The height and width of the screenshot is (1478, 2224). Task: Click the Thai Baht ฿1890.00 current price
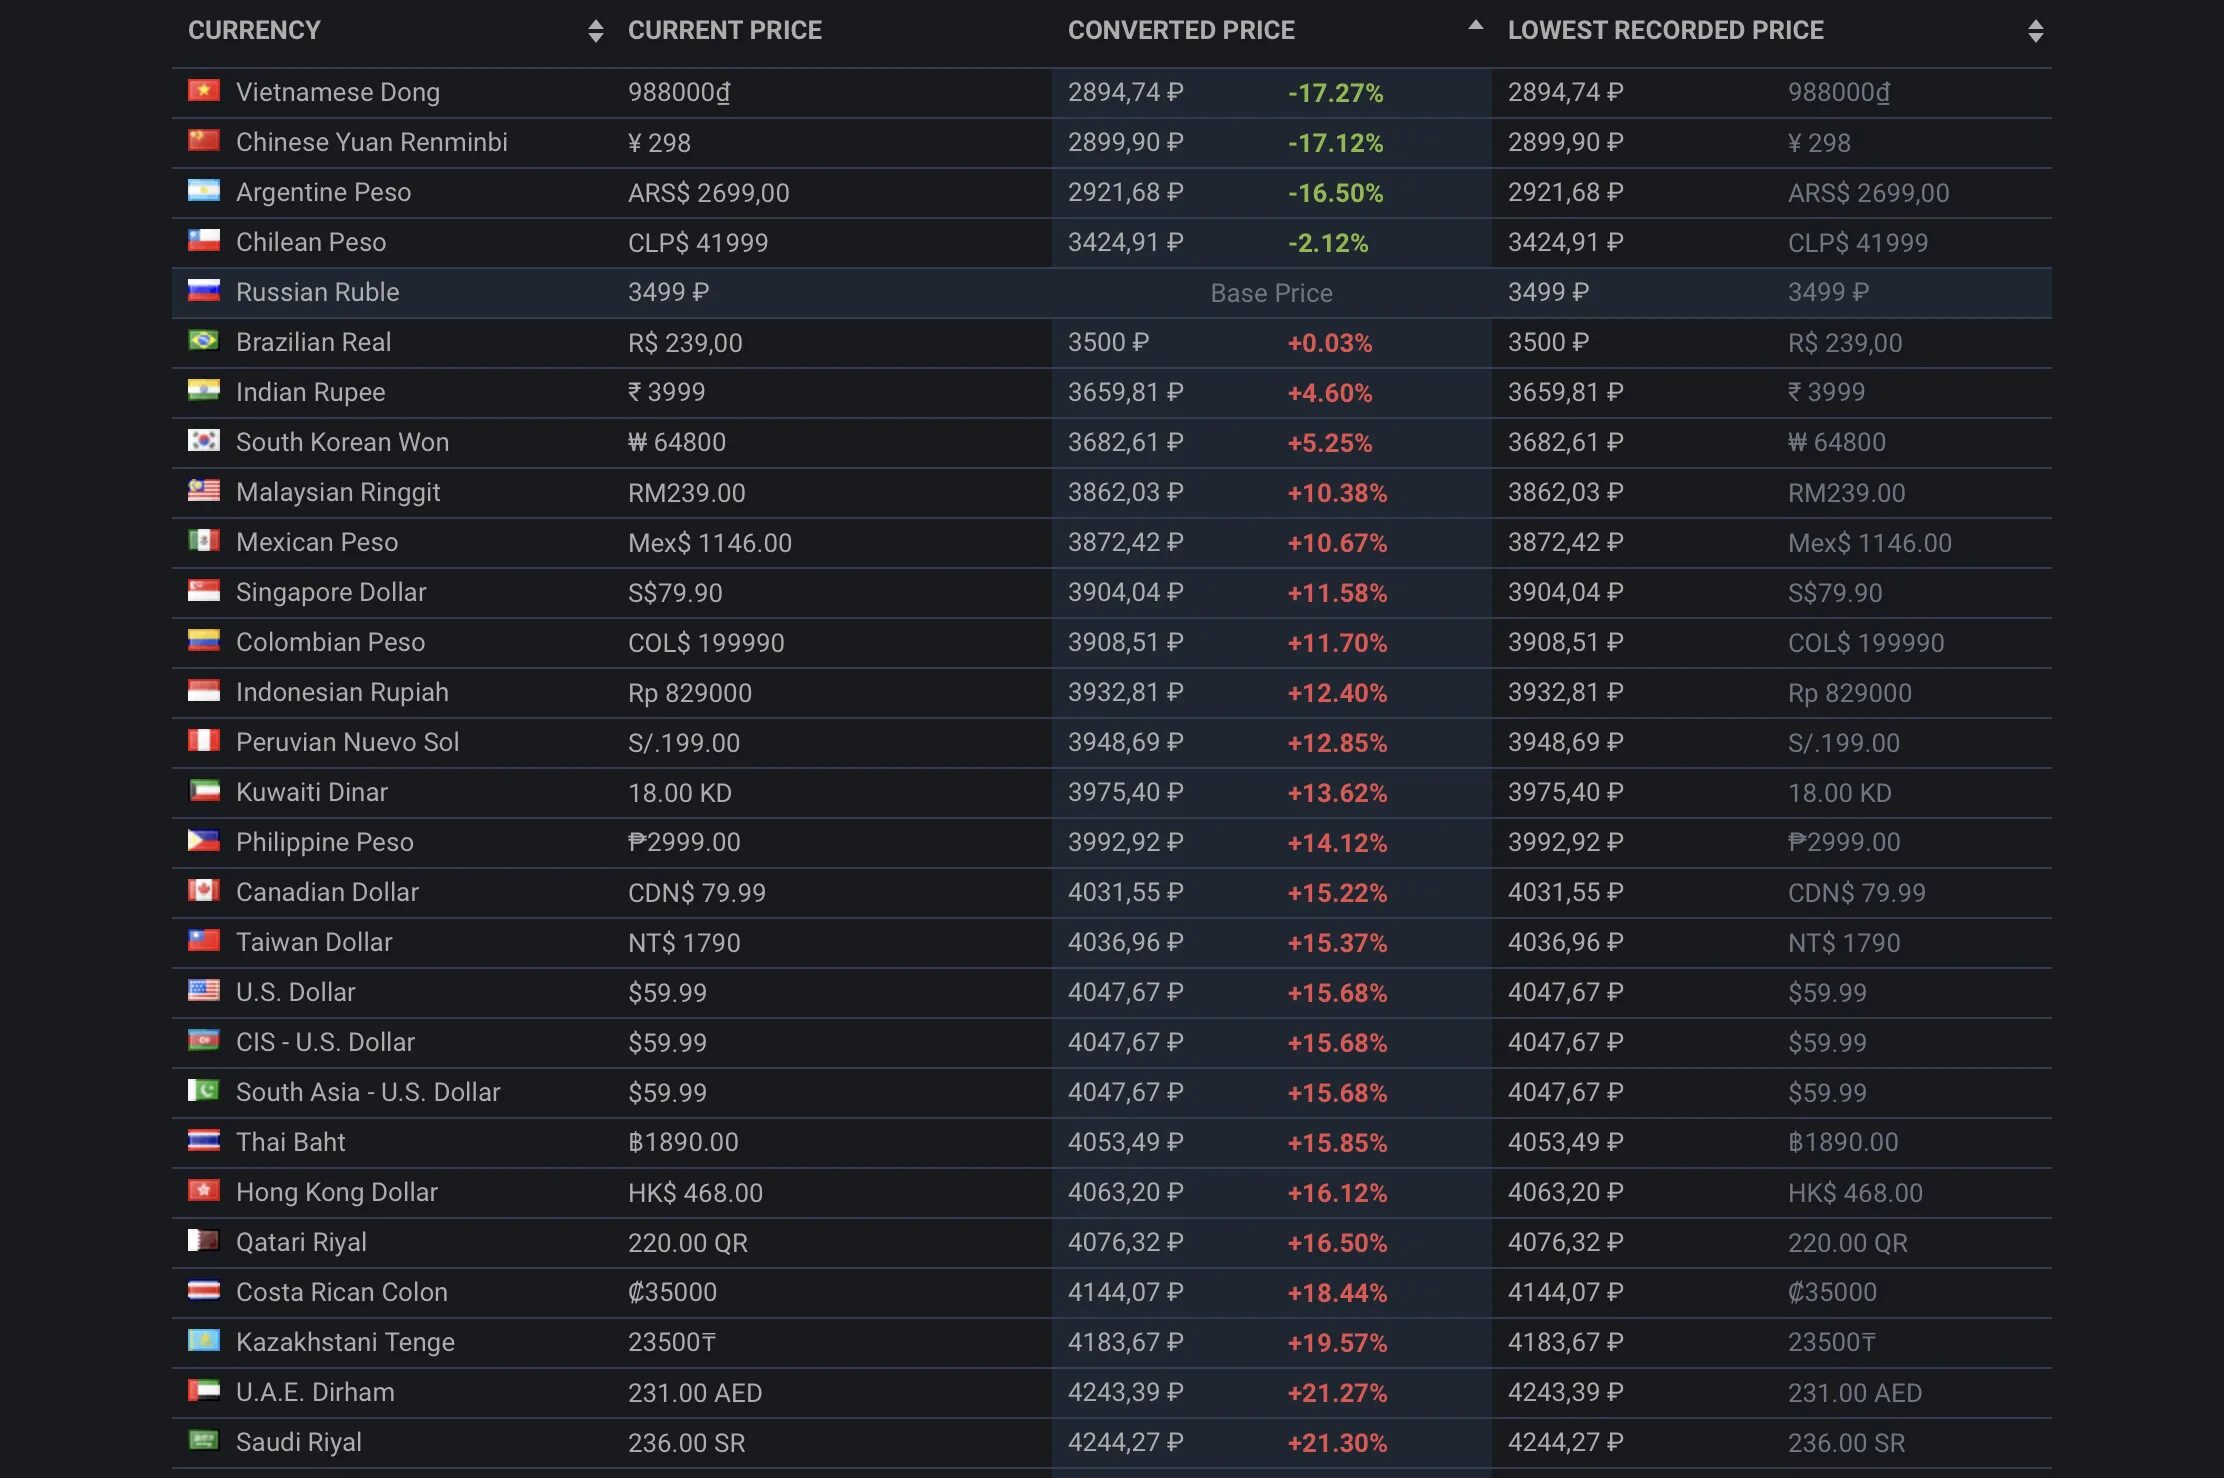(x=683, y=1142)
